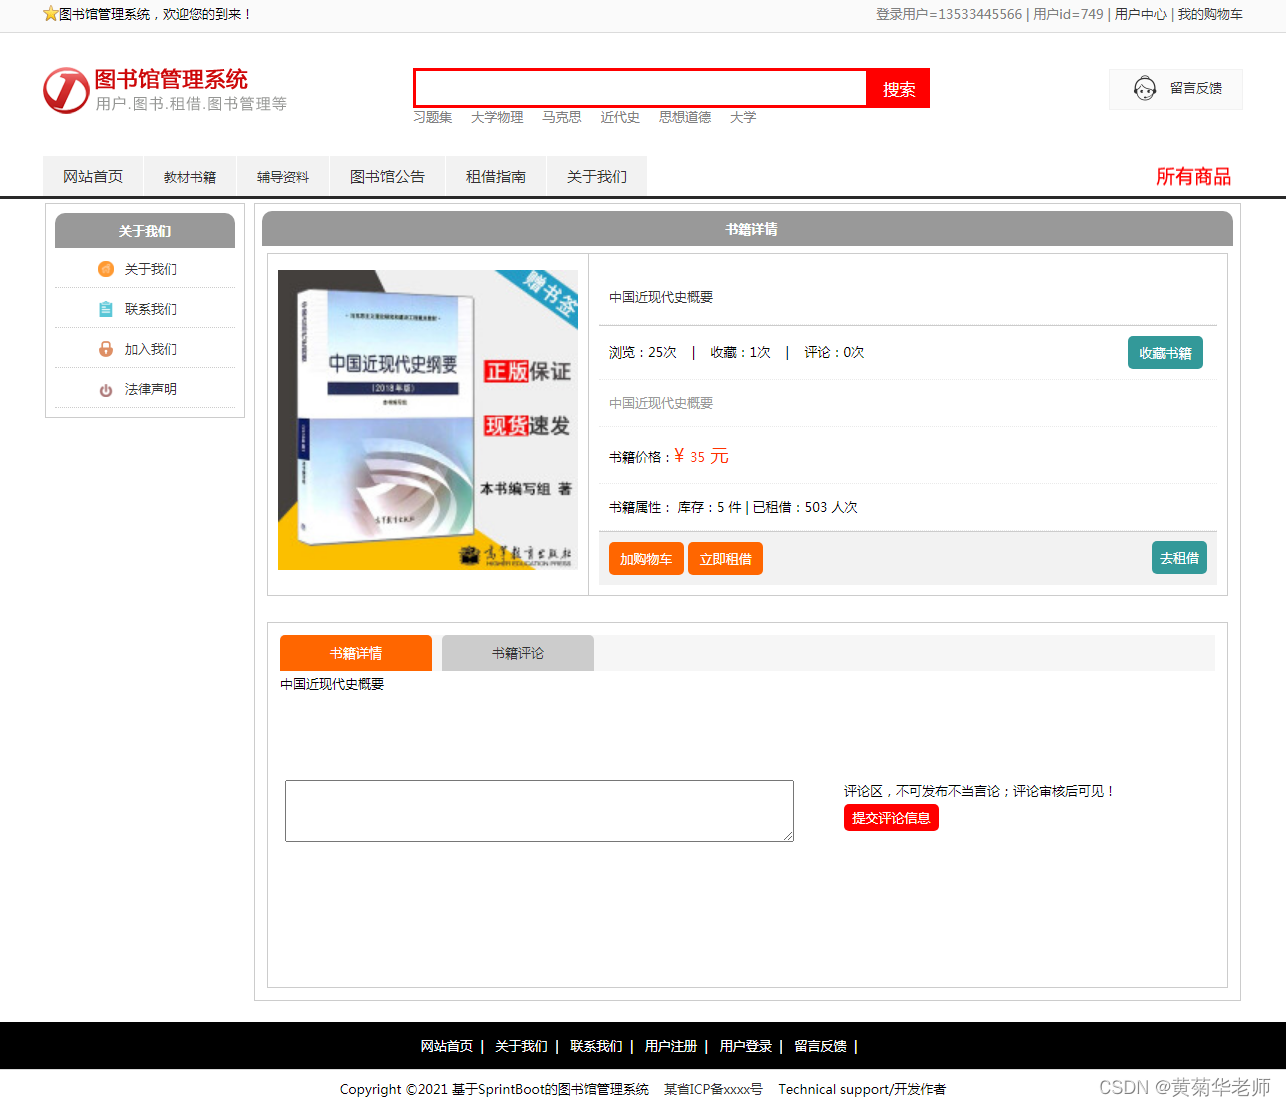Screen dimensions: 1286x1107
Task: Switch to the 书籍评论 tab
Action: (x=518, y=653)
